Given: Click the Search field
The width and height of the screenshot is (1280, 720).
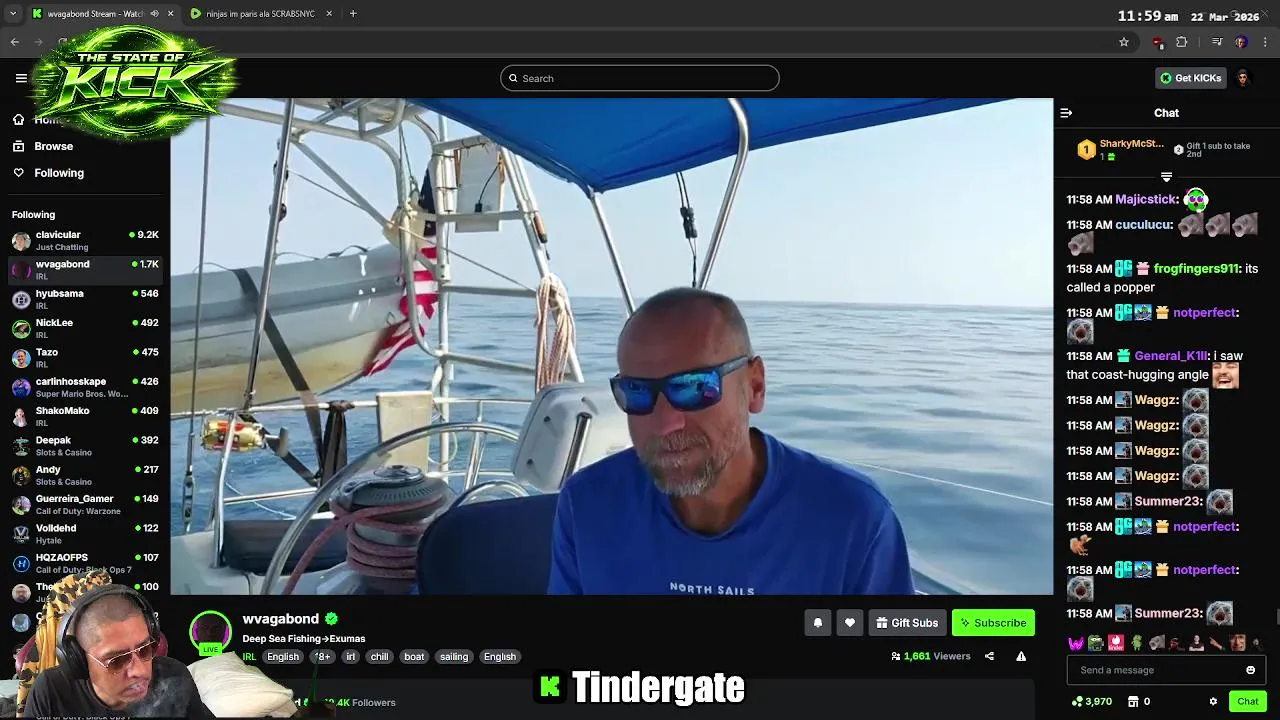Looking at the screenshot, I should (x=640, y=78).
